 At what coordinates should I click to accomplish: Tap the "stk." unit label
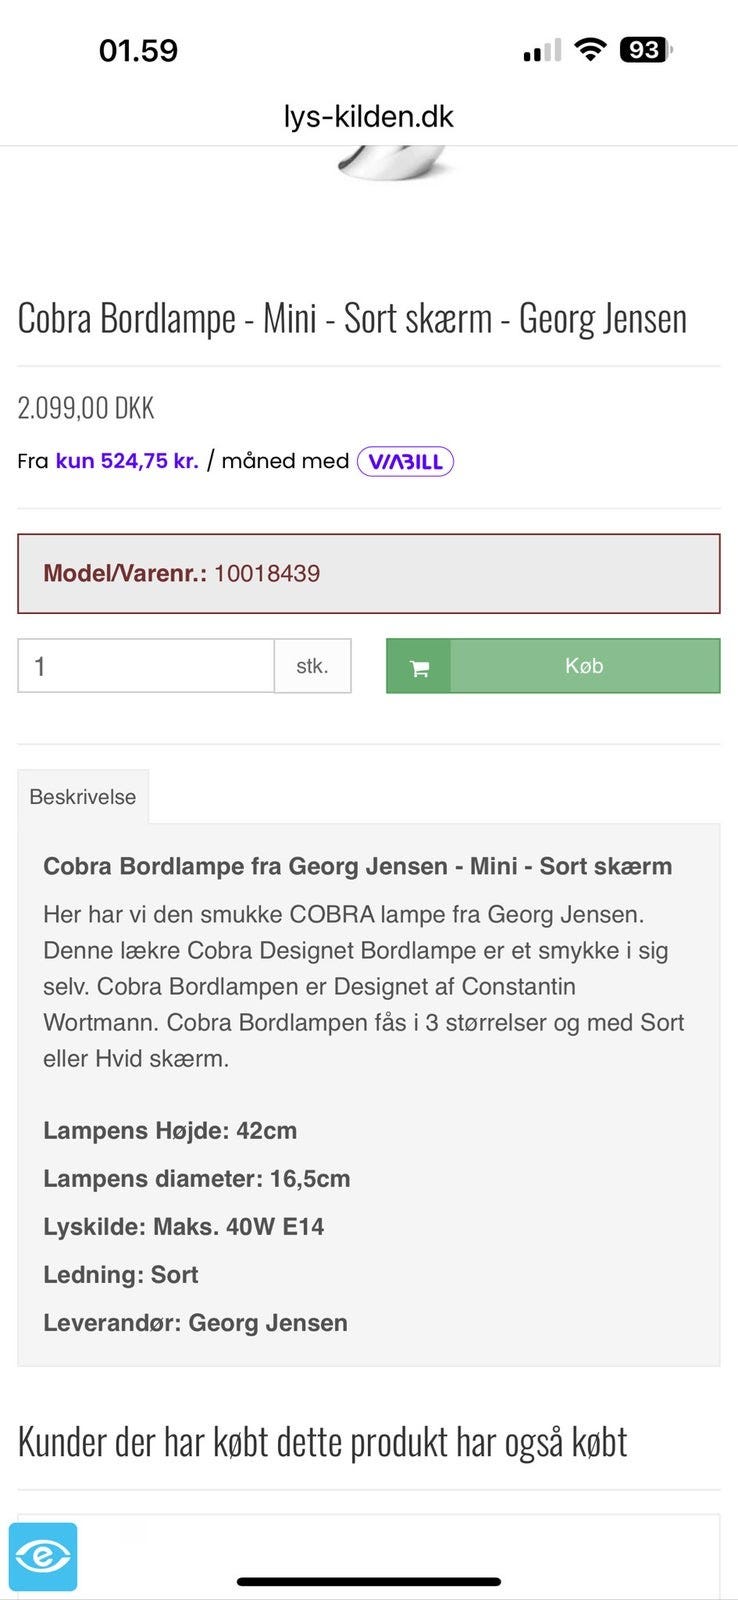pyautogui.click(x=312, y=665)
